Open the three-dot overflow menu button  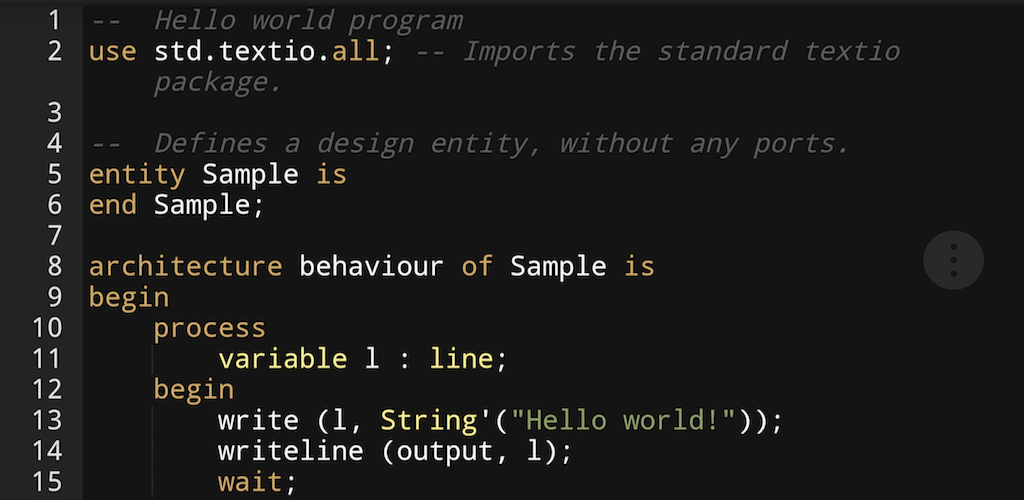[953, 260]
